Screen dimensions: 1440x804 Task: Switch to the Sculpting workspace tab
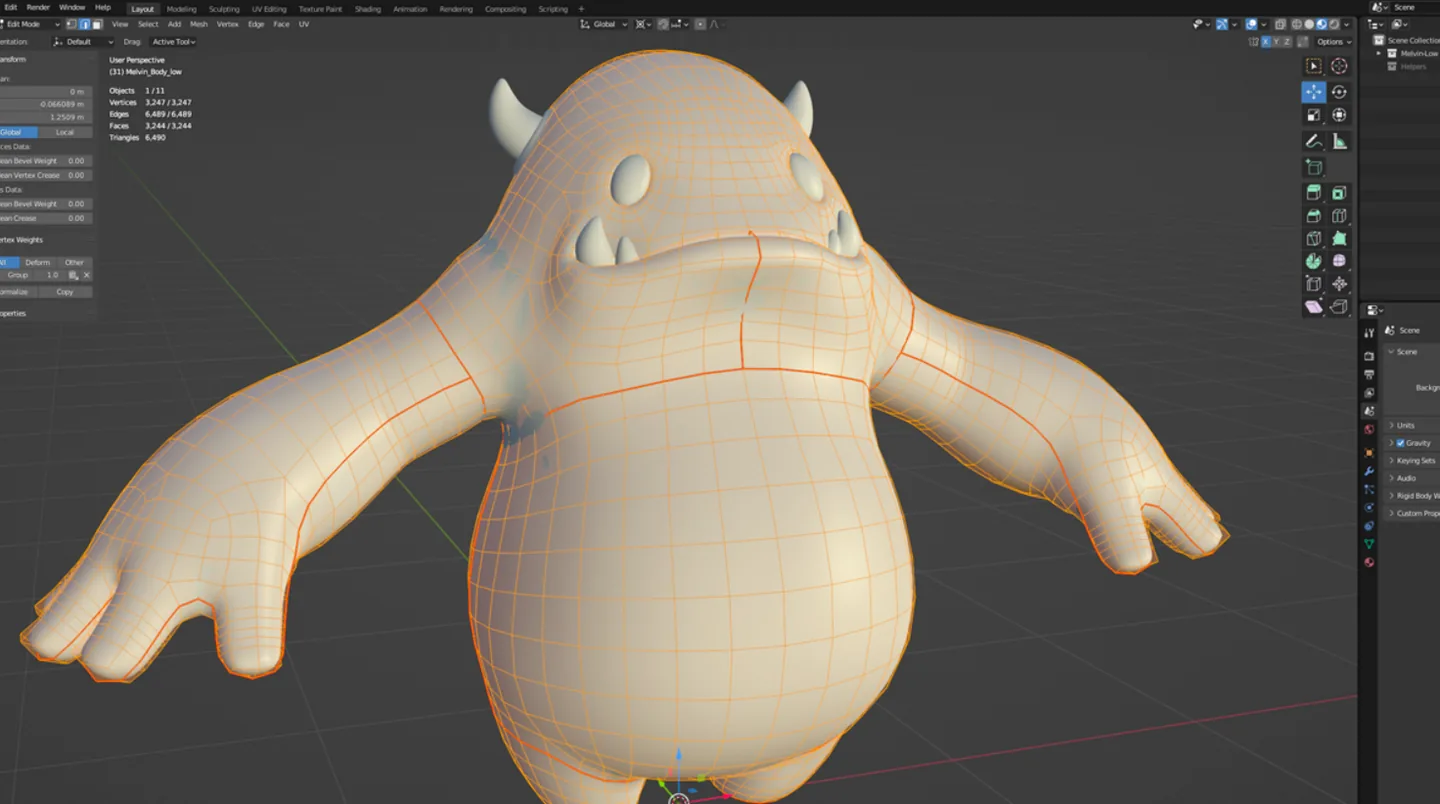224,9
